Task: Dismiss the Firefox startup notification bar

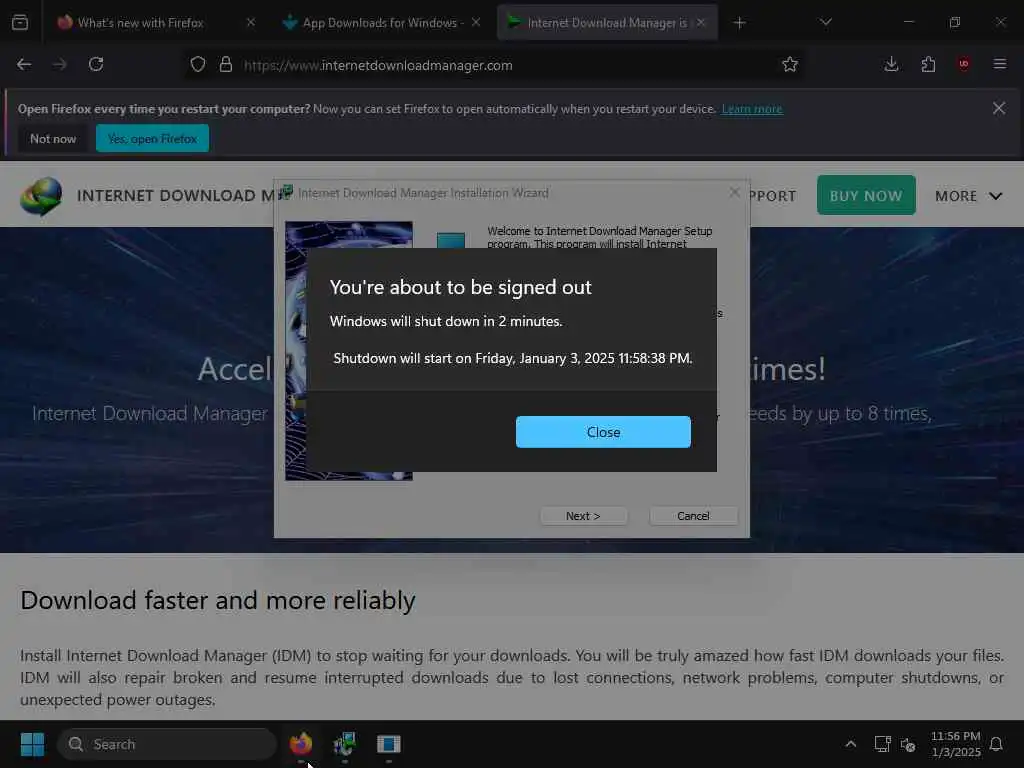Action: click(999, 108)
